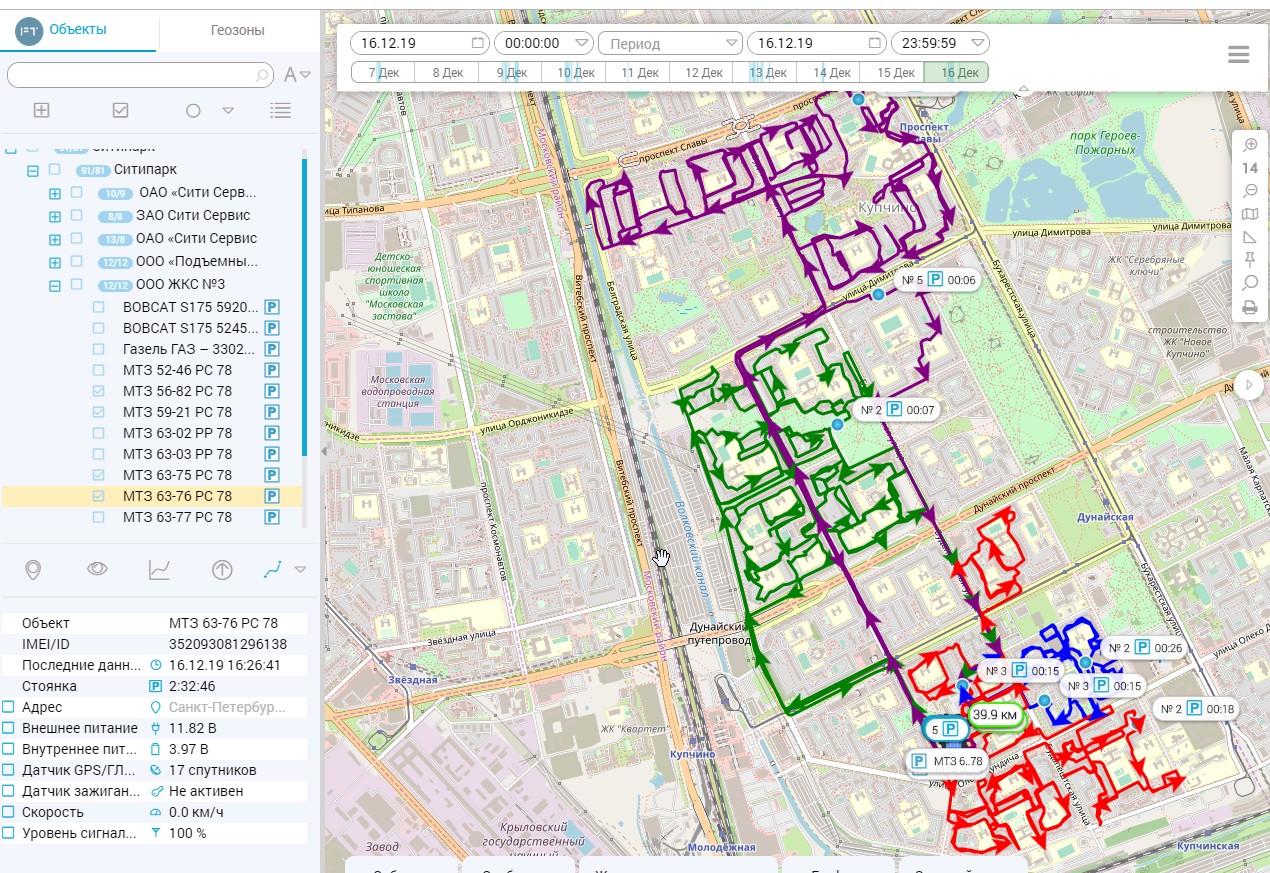Collapse the ООО ЖКС №3 group
This screenshot has height=873, width=1270.
pos(55,285)
